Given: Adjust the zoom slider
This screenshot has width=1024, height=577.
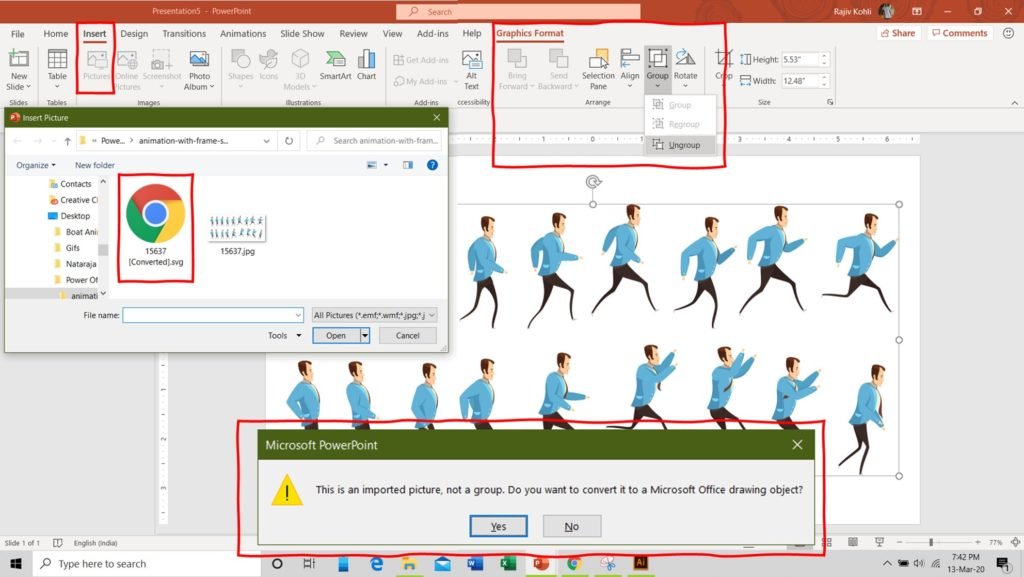Looking at the screenshot, I should point(931,542).
